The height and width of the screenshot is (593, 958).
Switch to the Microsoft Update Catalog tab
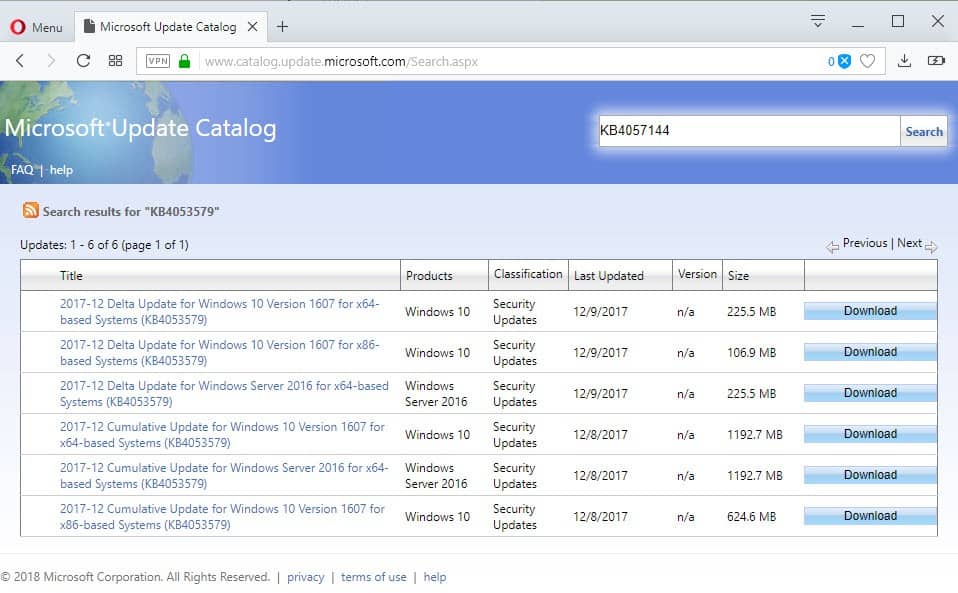(x=167, y=27)
